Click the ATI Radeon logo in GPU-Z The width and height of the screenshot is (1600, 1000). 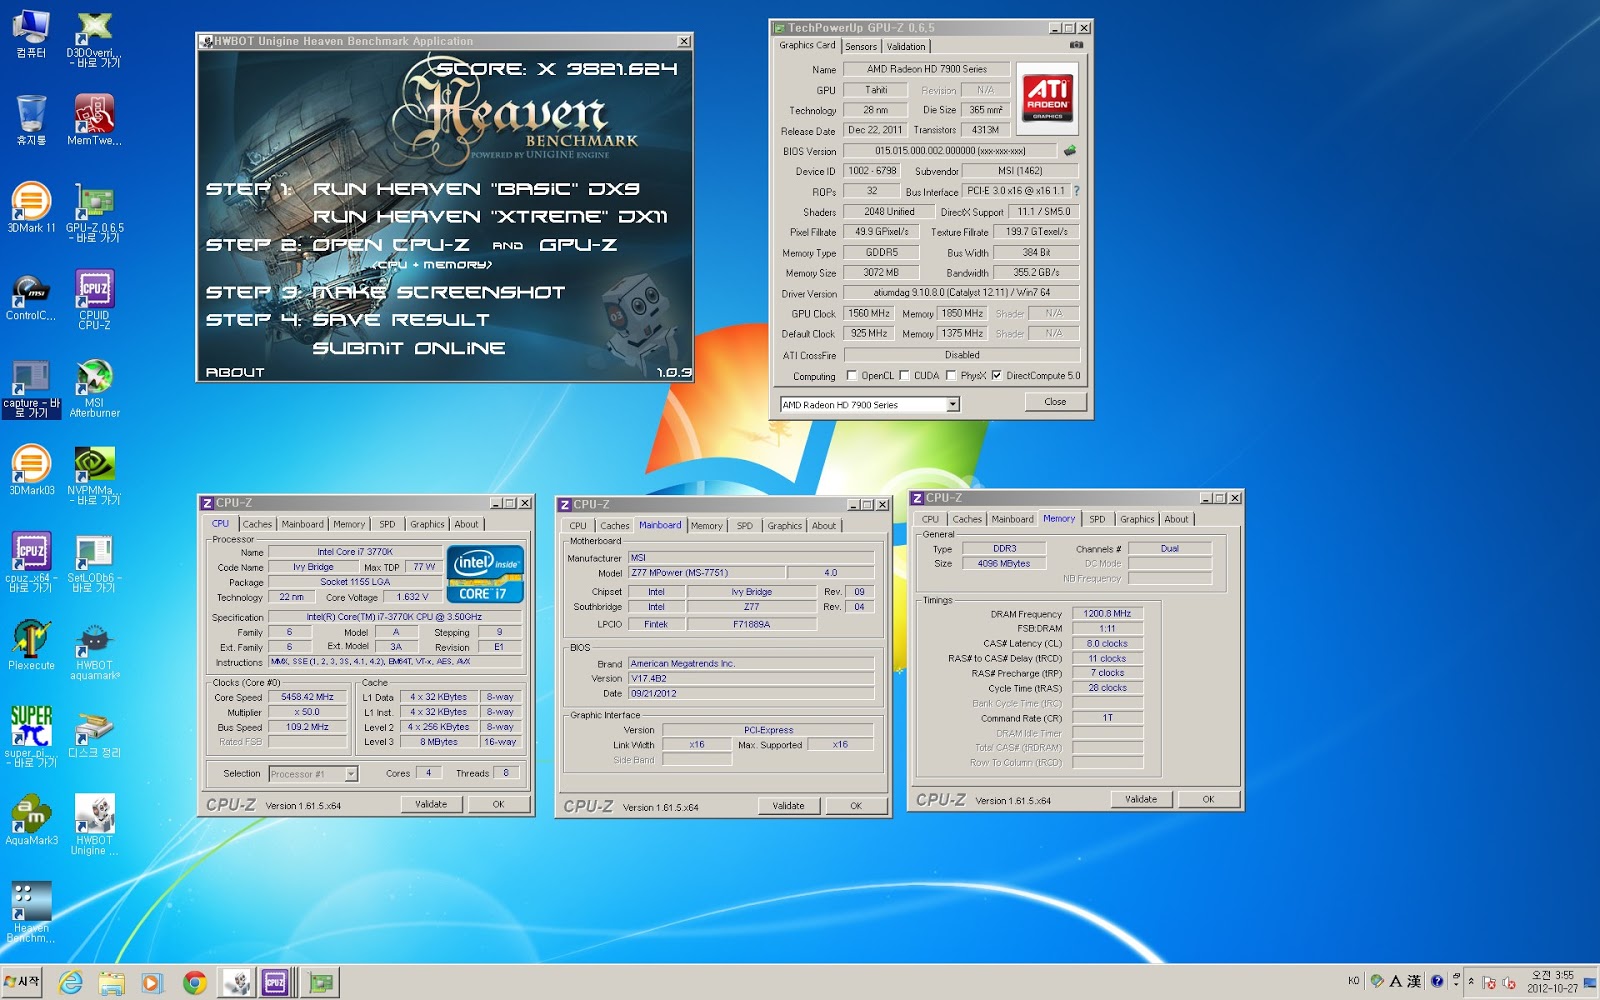coord(1047,99)
